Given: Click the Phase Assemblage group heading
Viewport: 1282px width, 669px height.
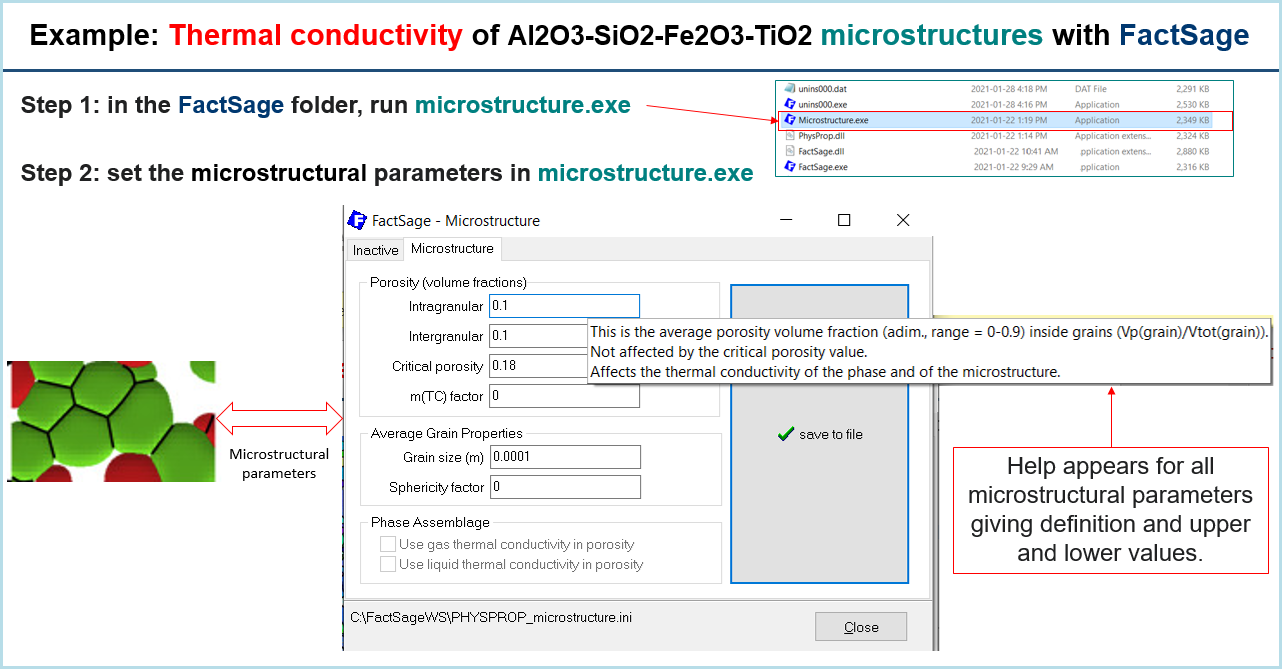Looking at the screenshot, I should tap(431, 522).
